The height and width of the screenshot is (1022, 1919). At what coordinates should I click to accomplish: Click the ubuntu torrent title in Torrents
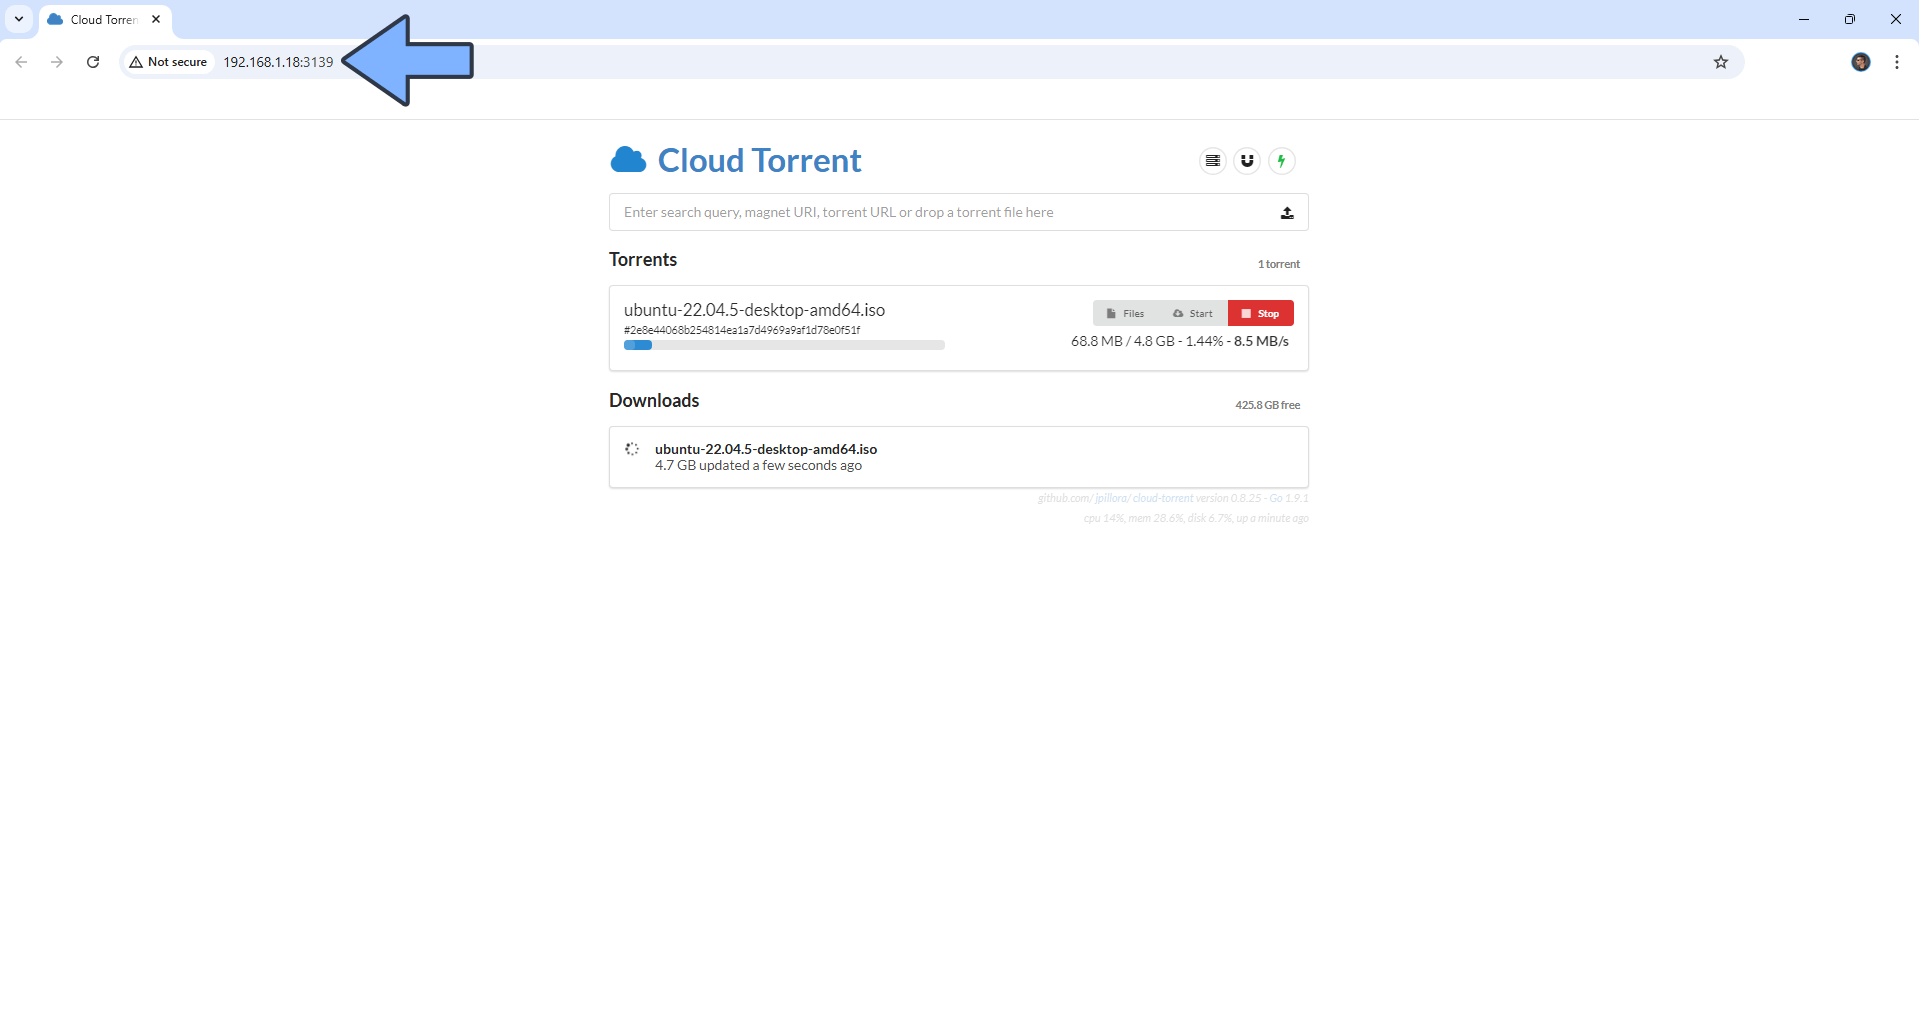pos(754,310)
